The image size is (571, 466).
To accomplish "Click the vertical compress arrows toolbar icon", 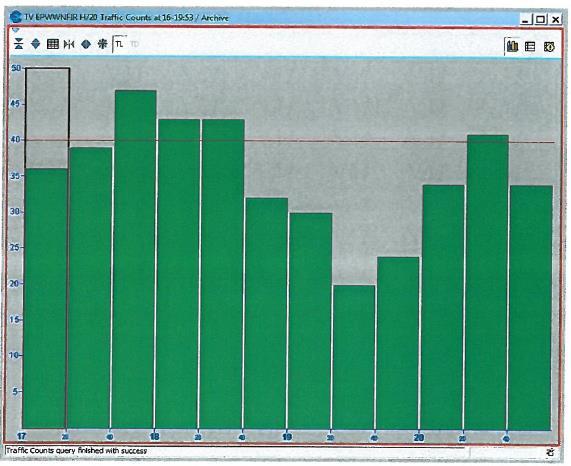I will click(x=19, y=44).
